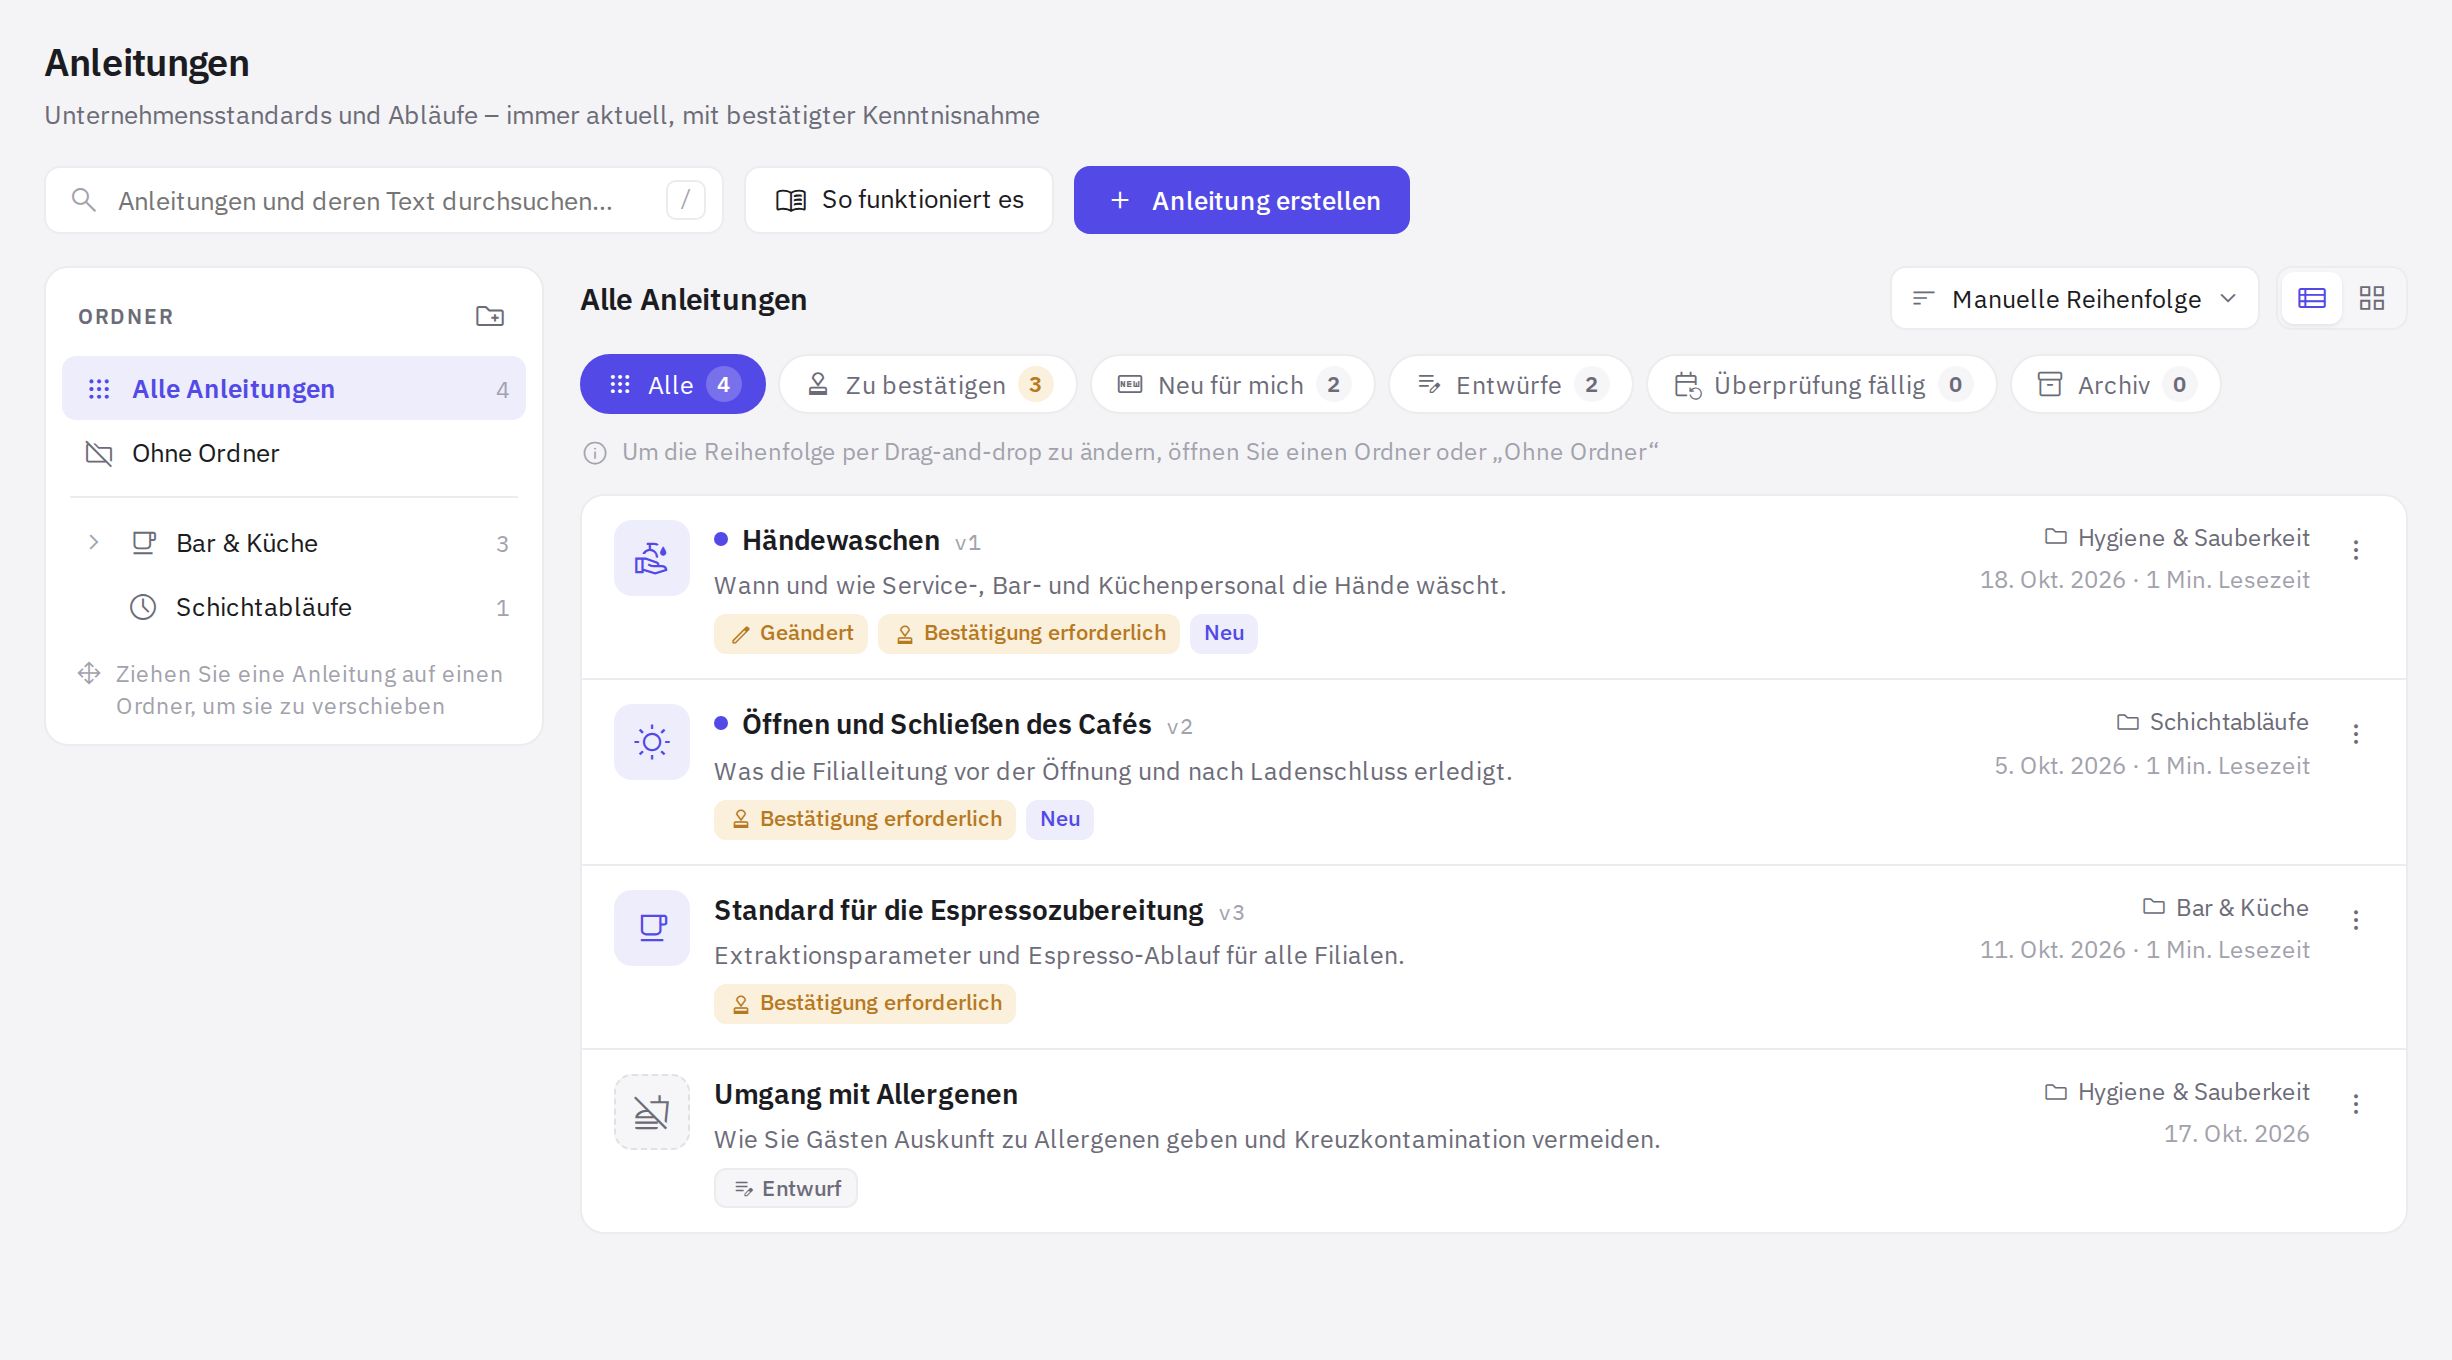Open more options for Öffnen und Schließen des Cafés

pyautogui.click(x=2355, y=734)
